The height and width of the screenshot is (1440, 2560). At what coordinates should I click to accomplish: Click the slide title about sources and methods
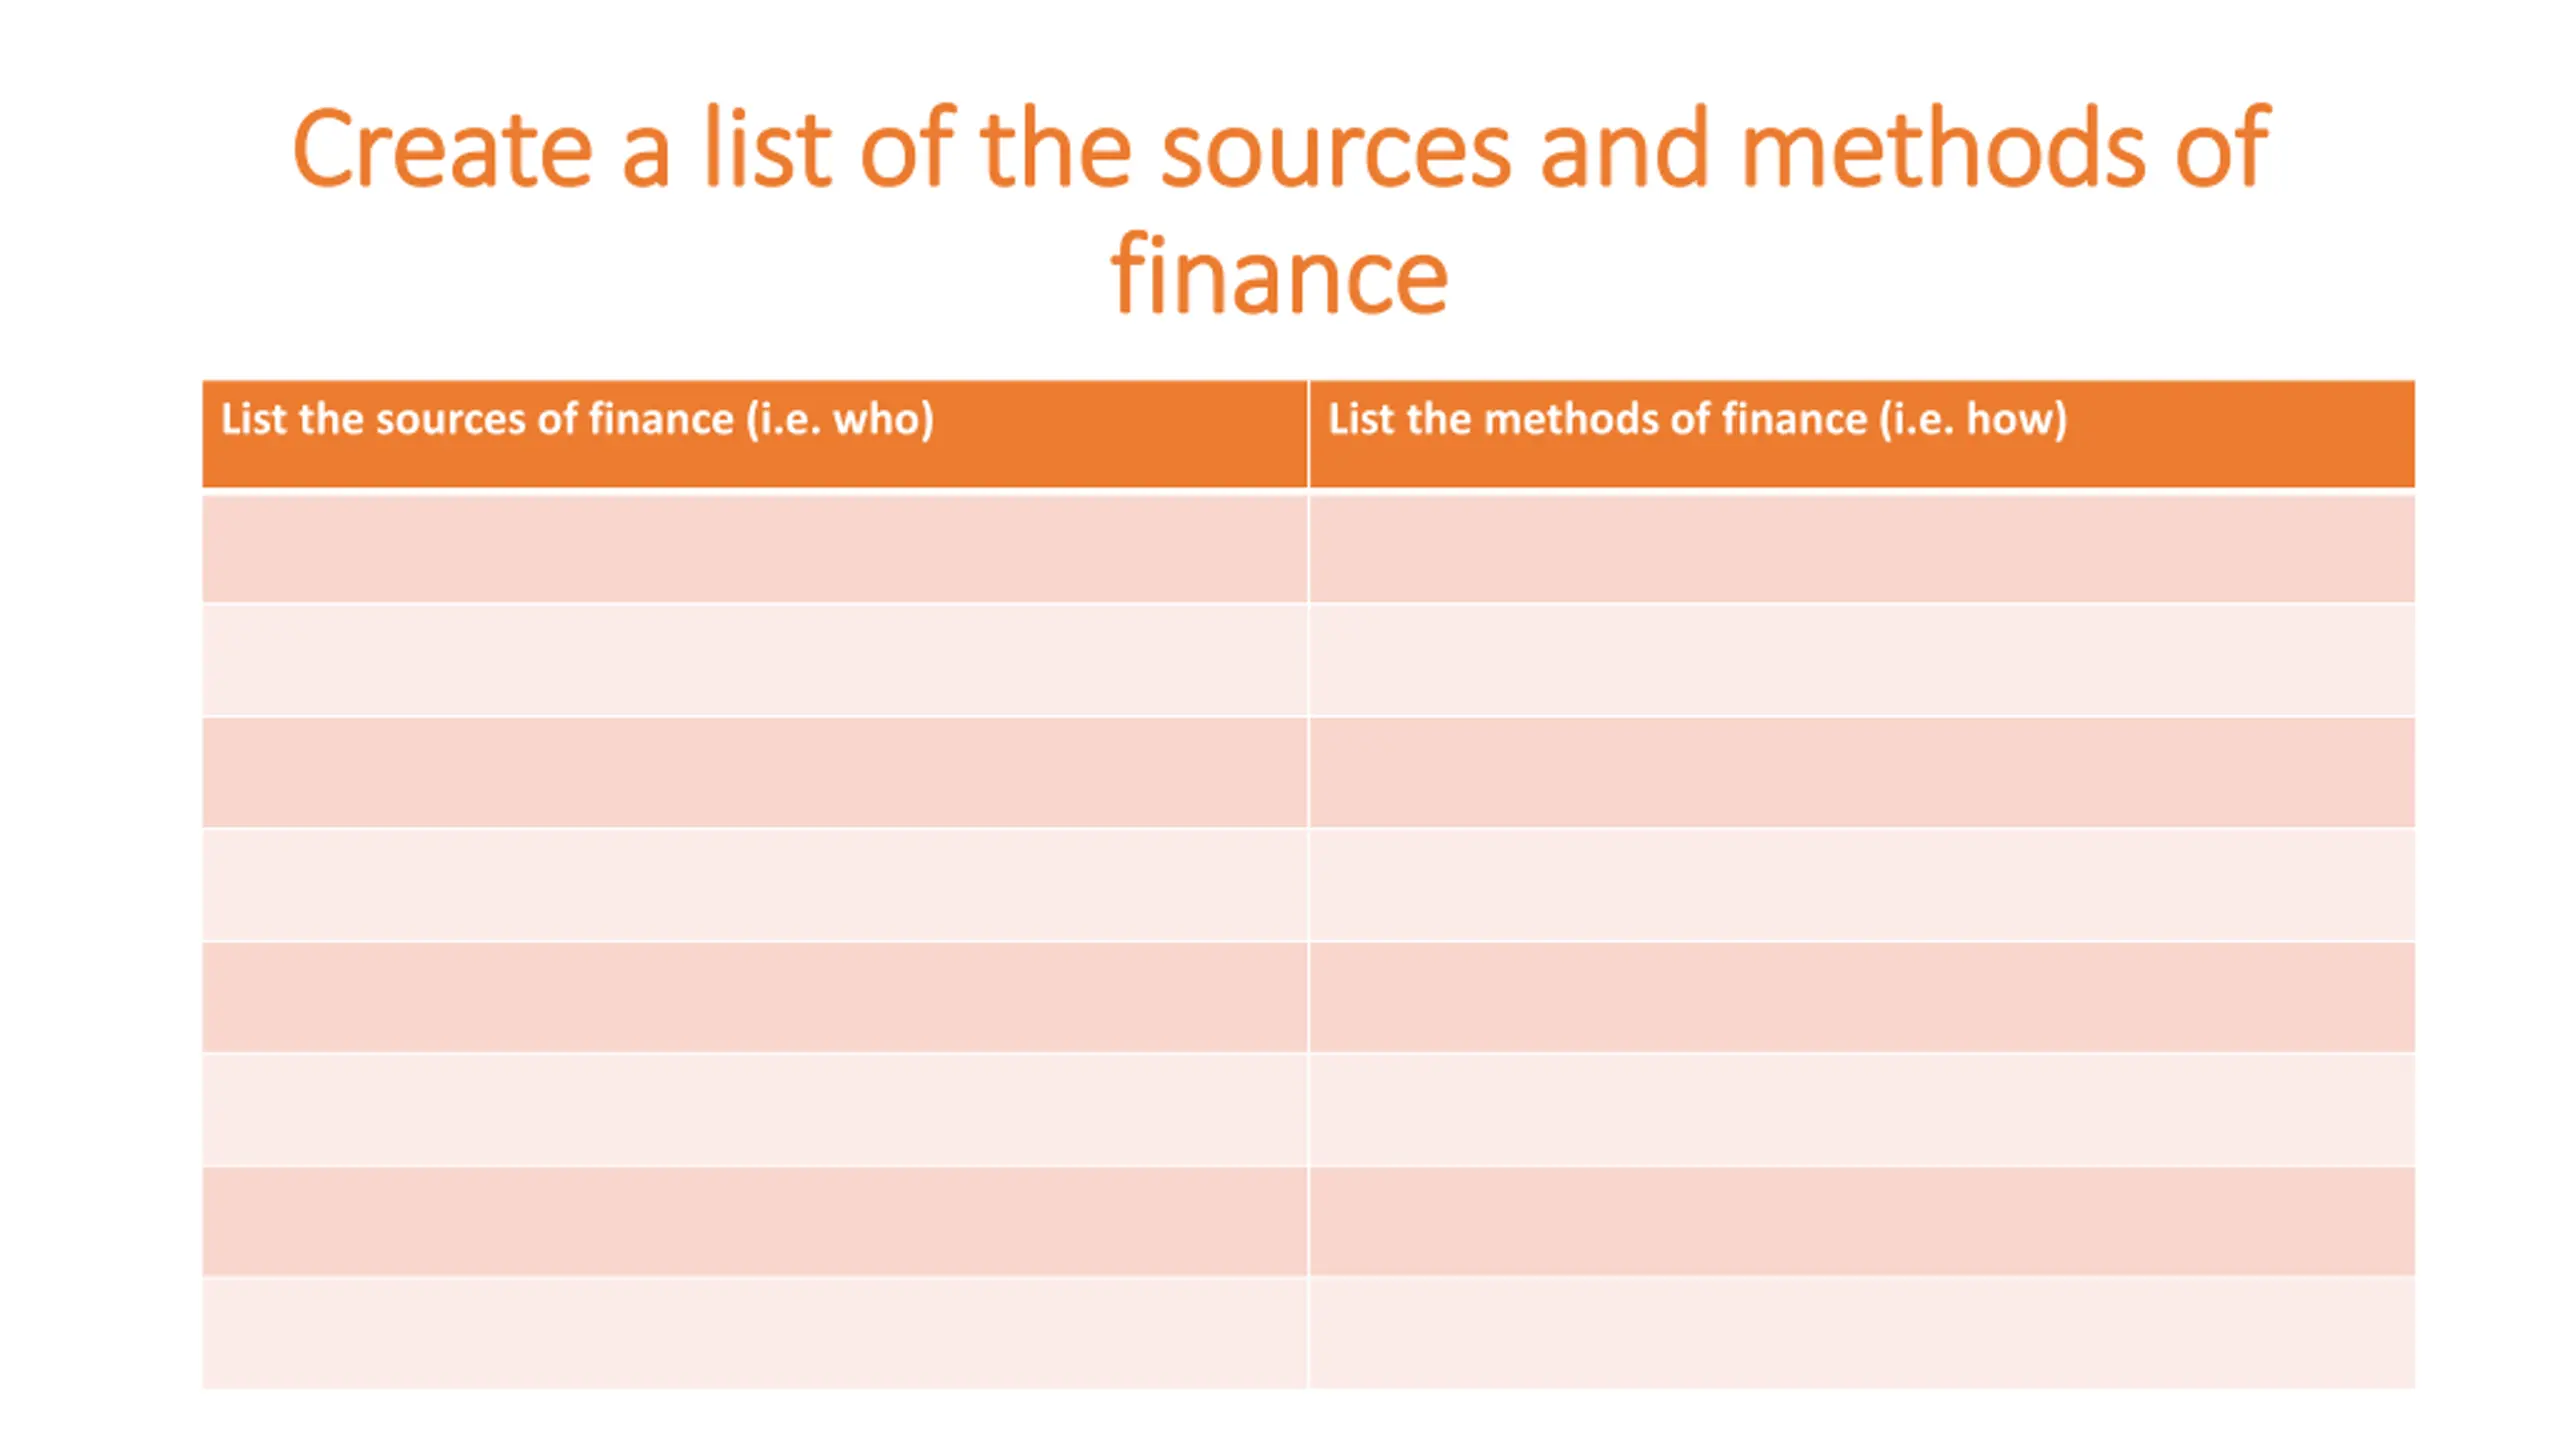[x=1280, y=210]
